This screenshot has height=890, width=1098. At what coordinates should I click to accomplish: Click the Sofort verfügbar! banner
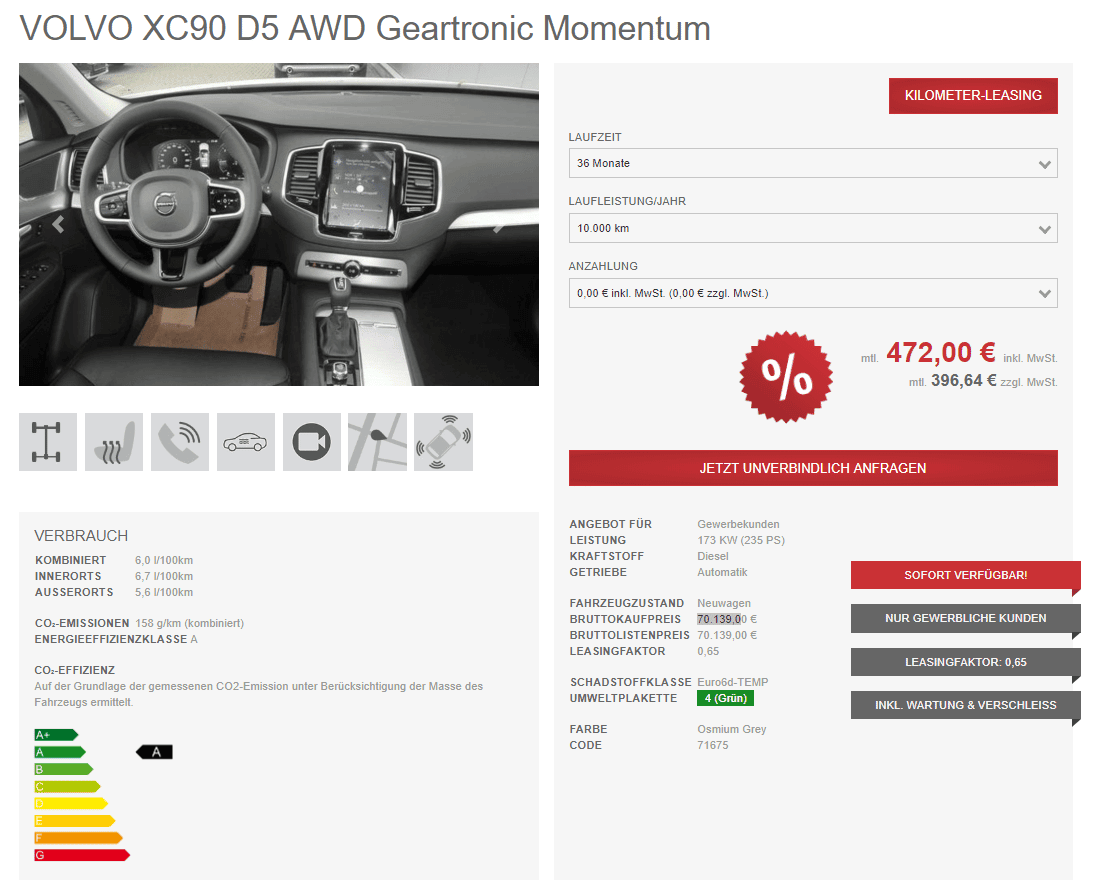point(966,576)
